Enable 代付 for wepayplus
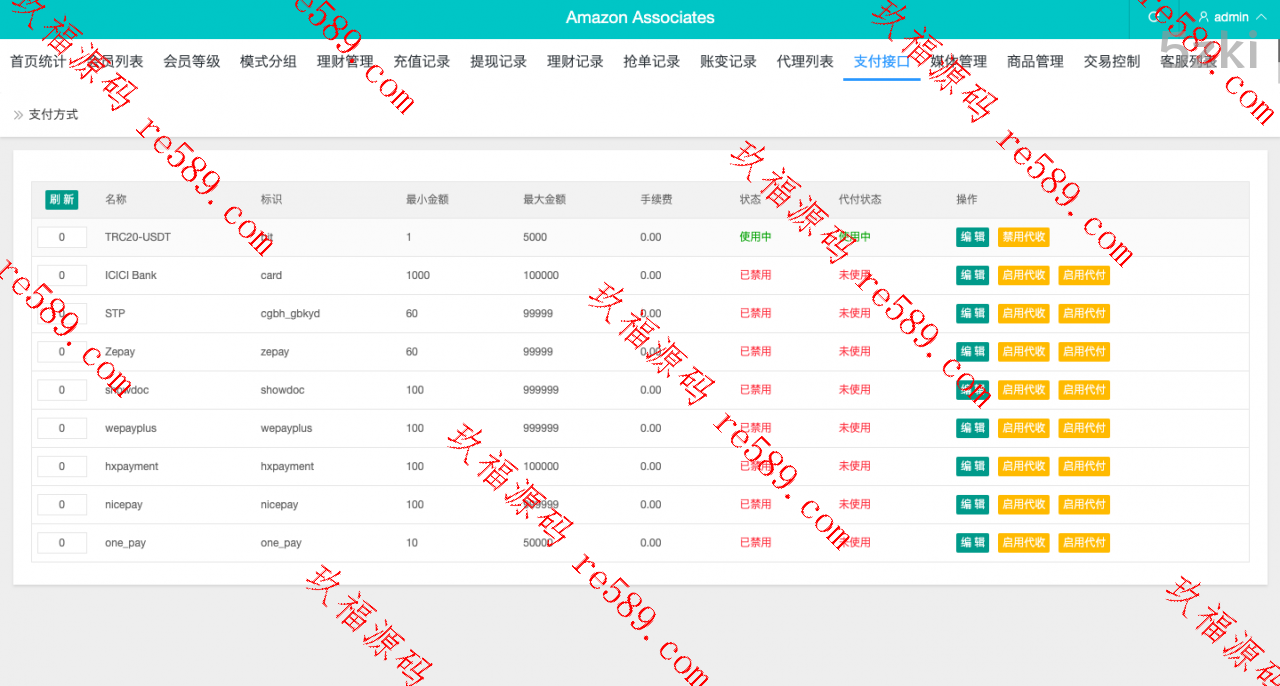 [x=1084, y=428]
